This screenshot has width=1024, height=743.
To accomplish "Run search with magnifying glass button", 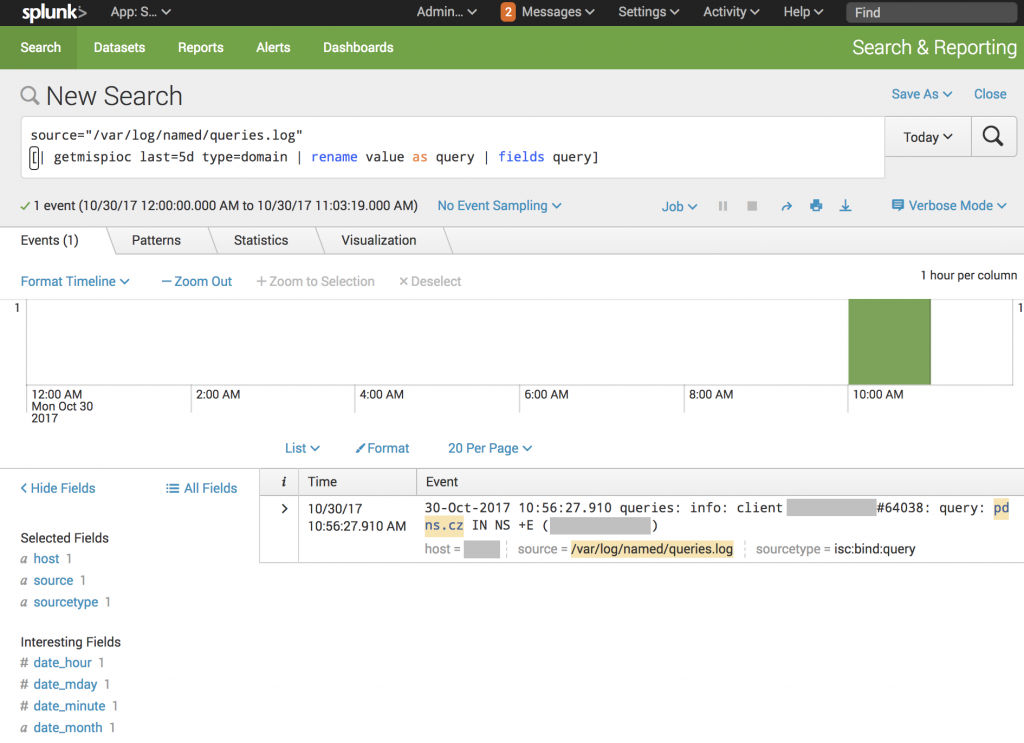I will tap(992, 137).
